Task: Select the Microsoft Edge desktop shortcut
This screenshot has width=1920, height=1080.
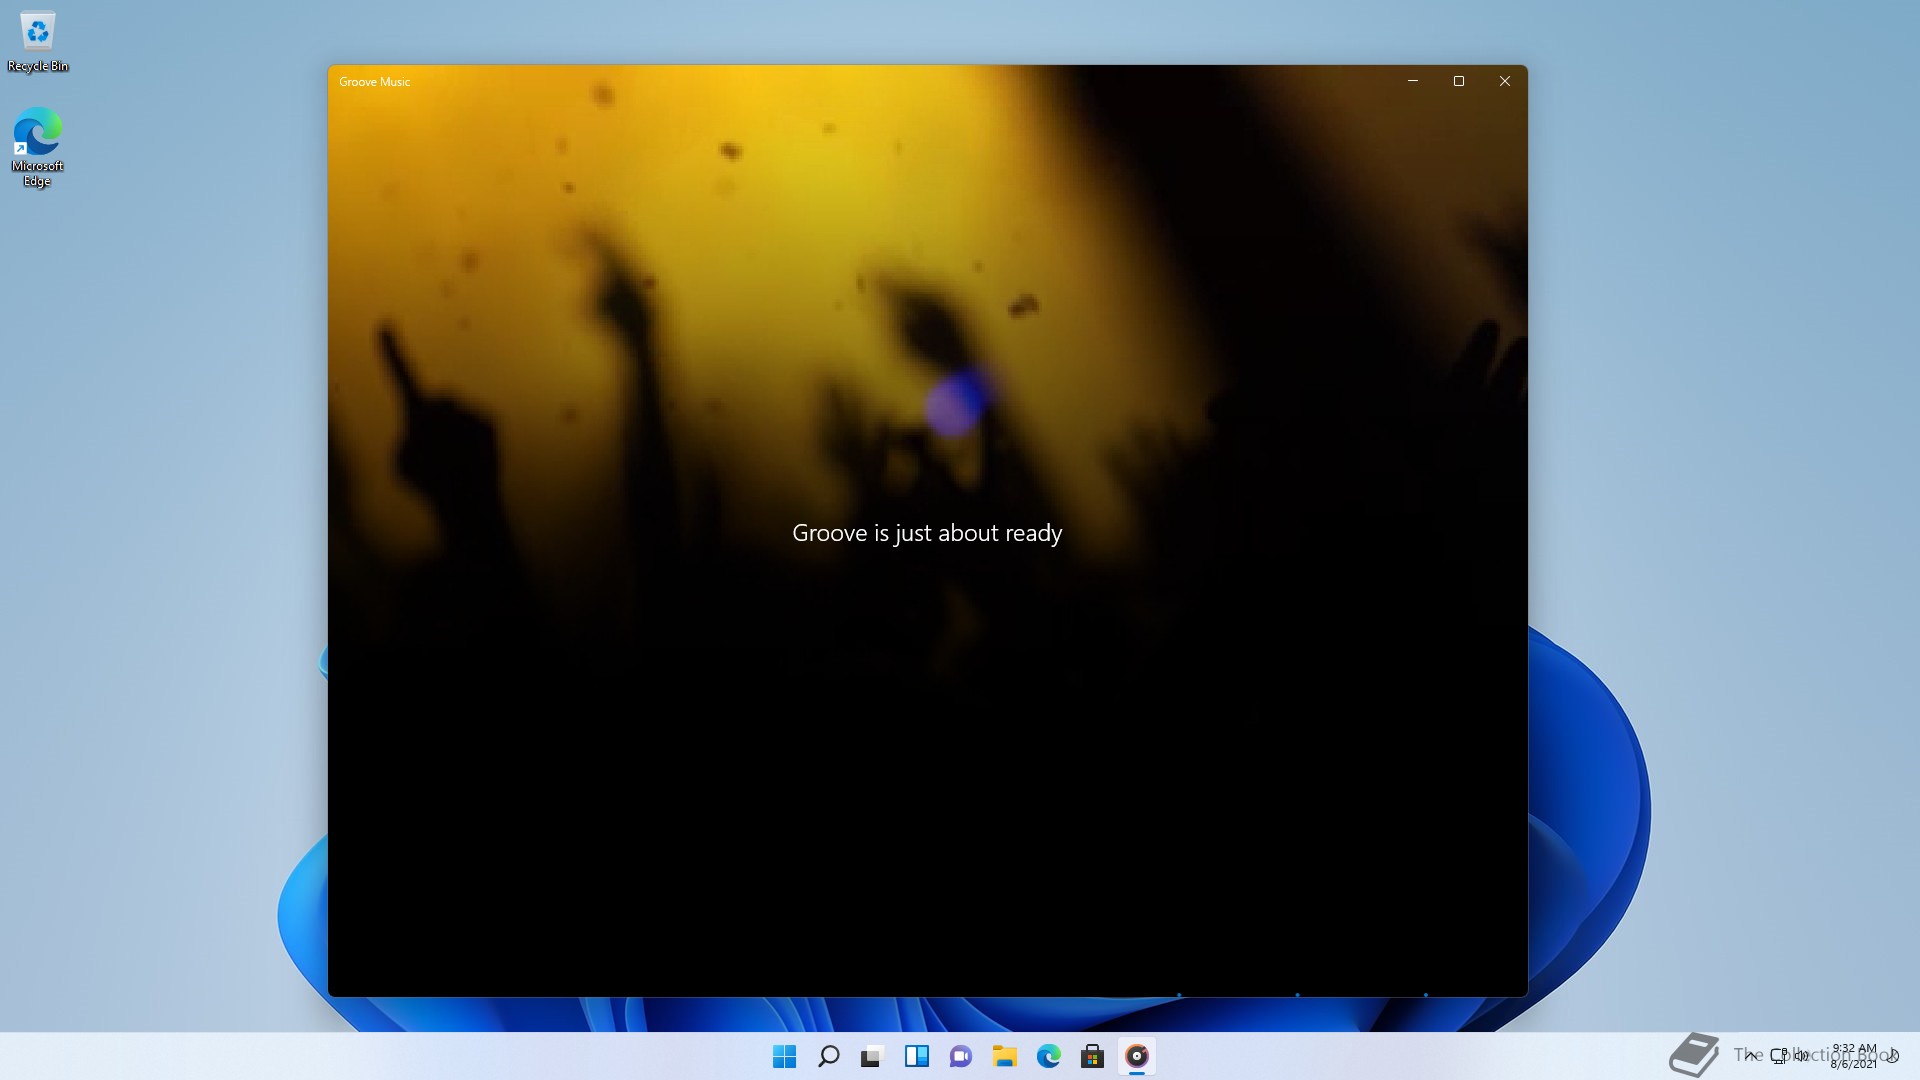Action: pos(38,147)
